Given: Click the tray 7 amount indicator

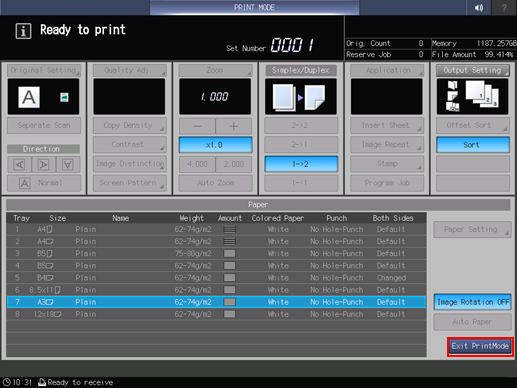Looking at the screenshot, I should click(230, 302).
